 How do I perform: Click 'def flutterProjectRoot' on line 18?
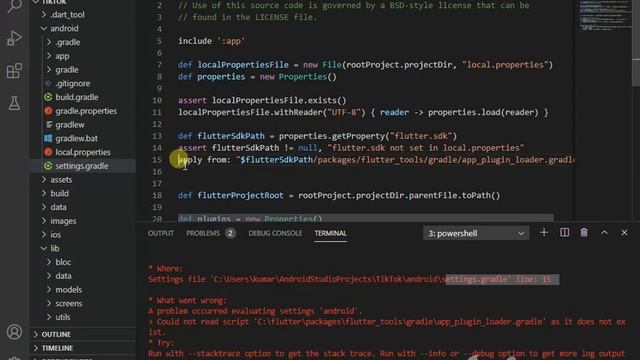point(230,196)
